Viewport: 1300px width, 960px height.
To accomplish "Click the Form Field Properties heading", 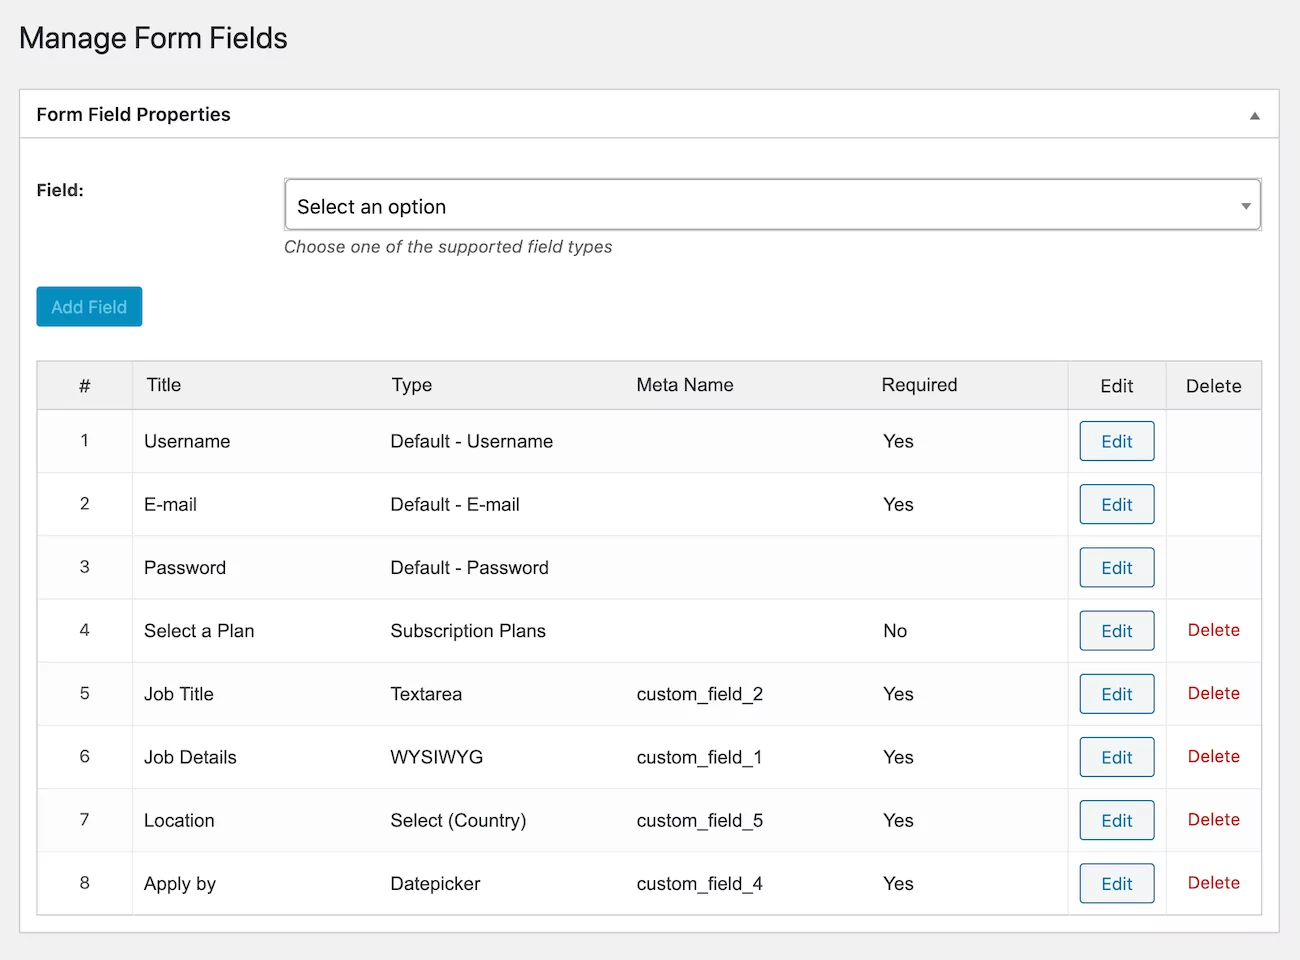I will coord(133,114).
